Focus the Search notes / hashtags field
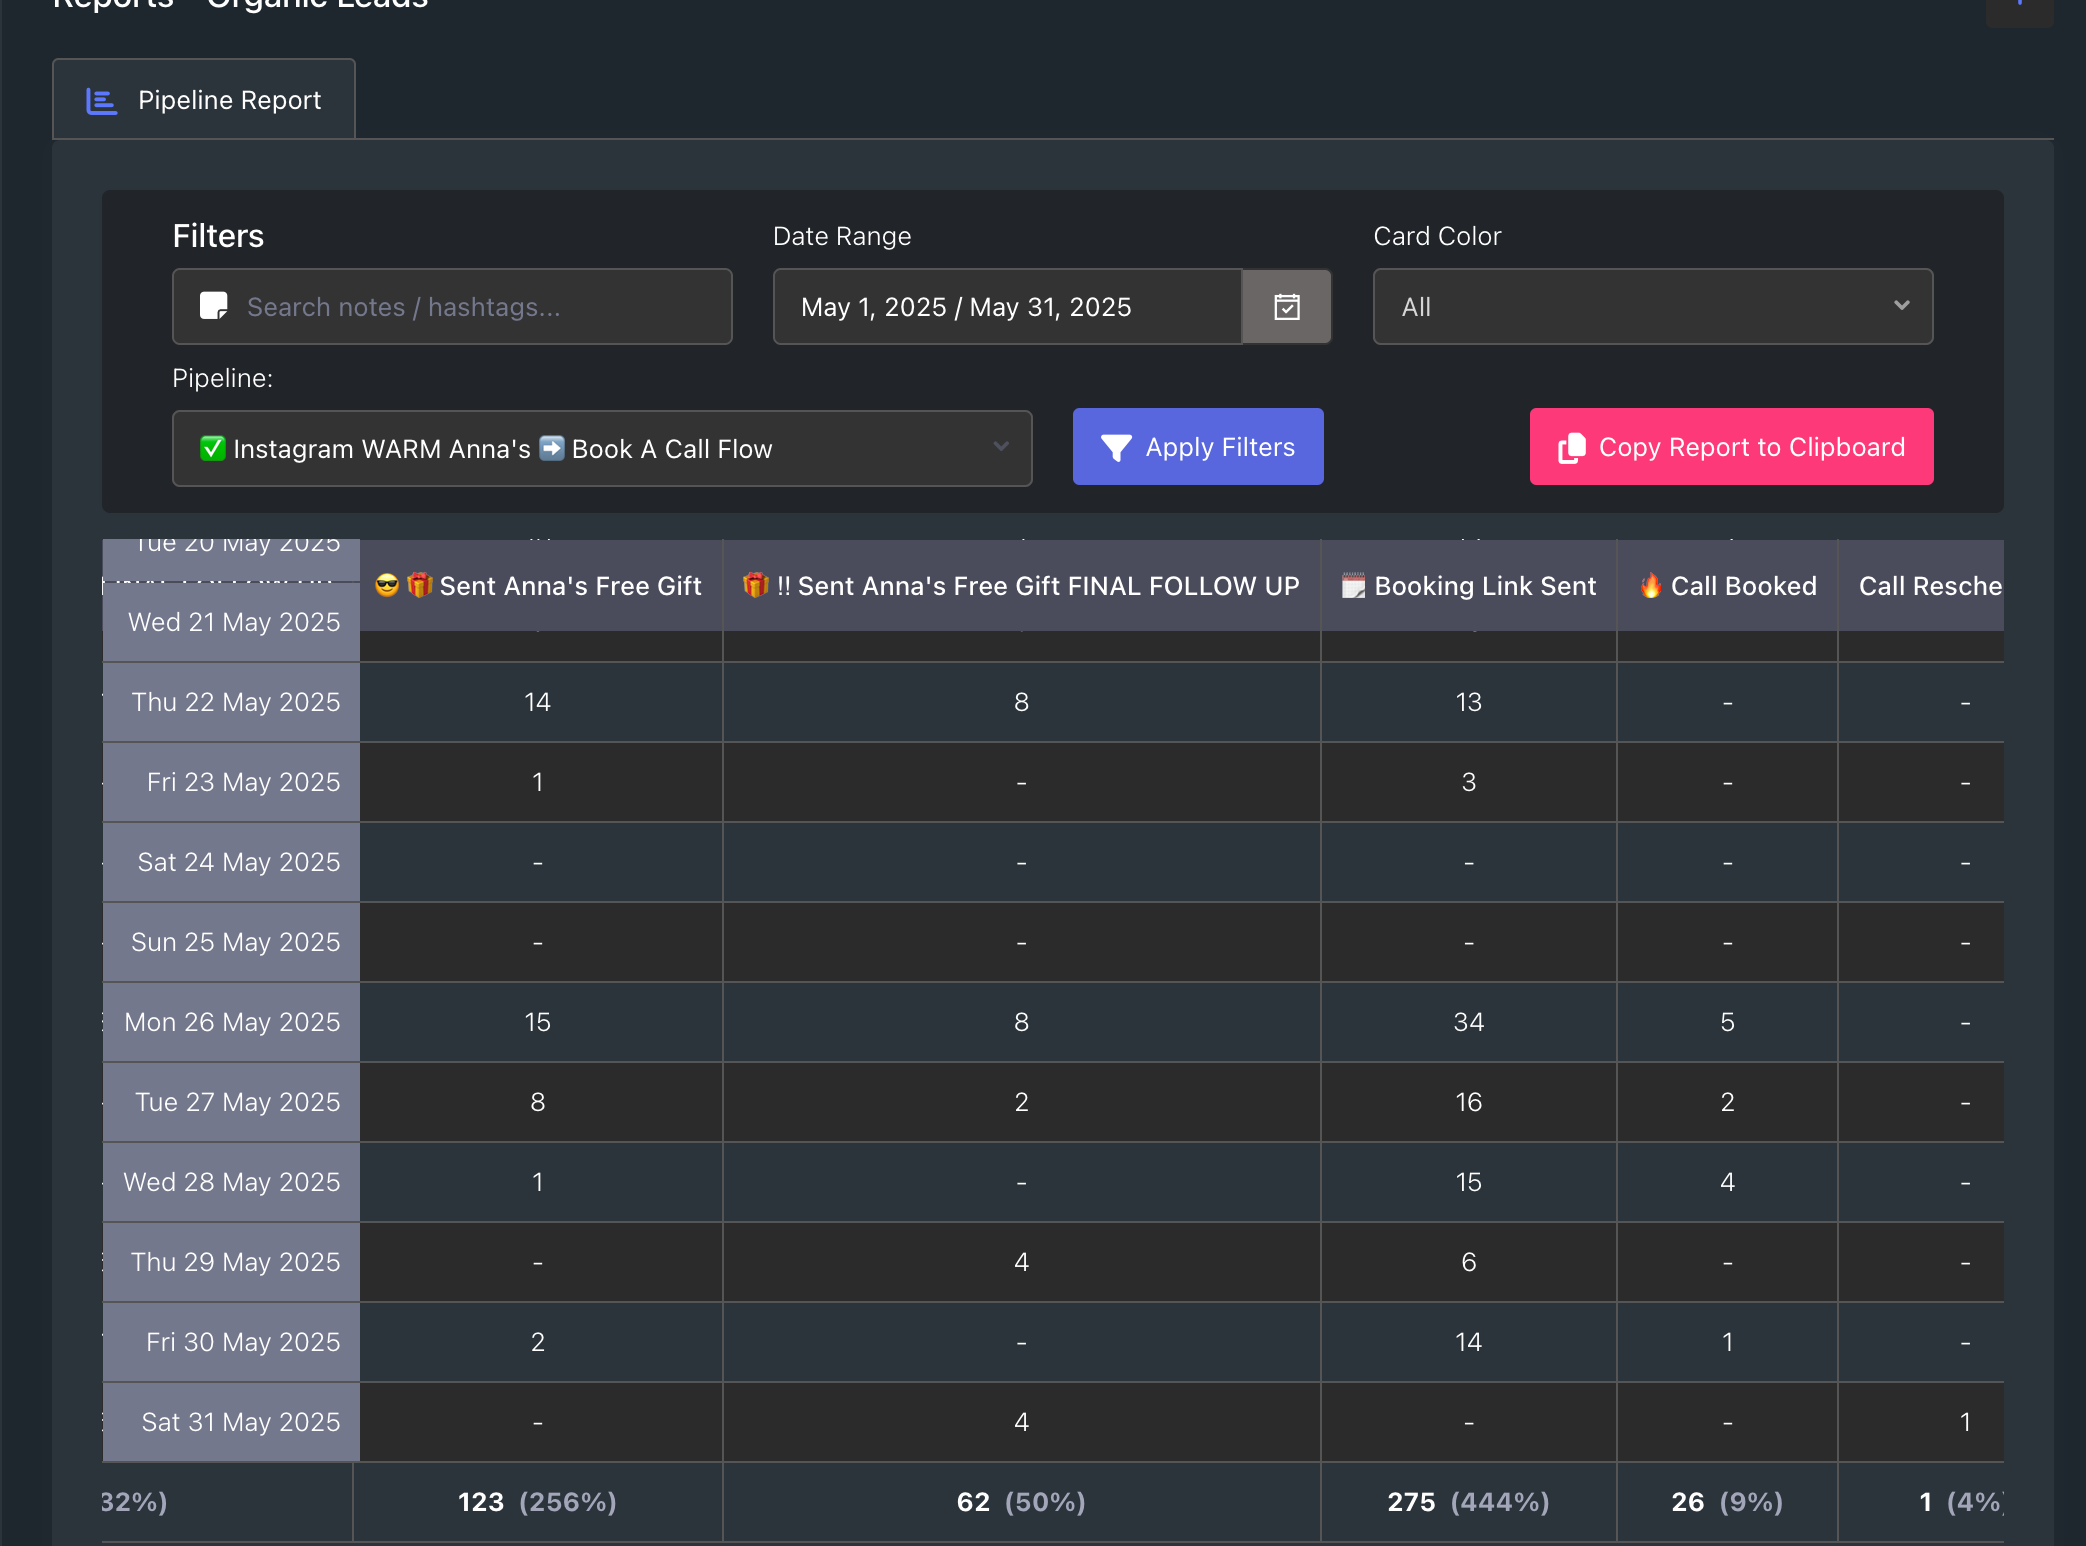Image resolution: width=2086 pixels, height=1546 pixels. pyautogui.click(x=452, y=306)
